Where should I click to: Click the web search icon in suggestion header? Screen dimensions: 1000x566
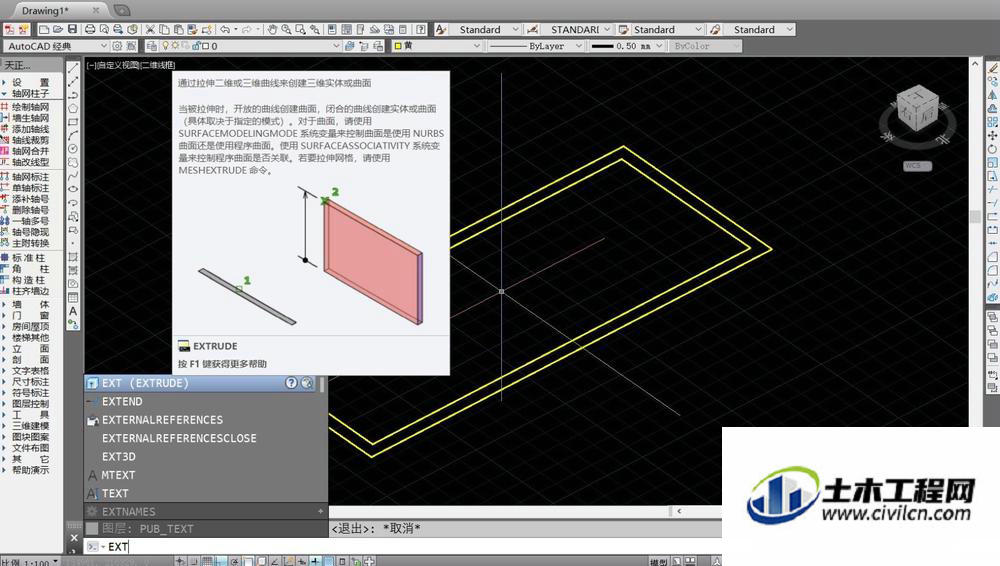307,383
